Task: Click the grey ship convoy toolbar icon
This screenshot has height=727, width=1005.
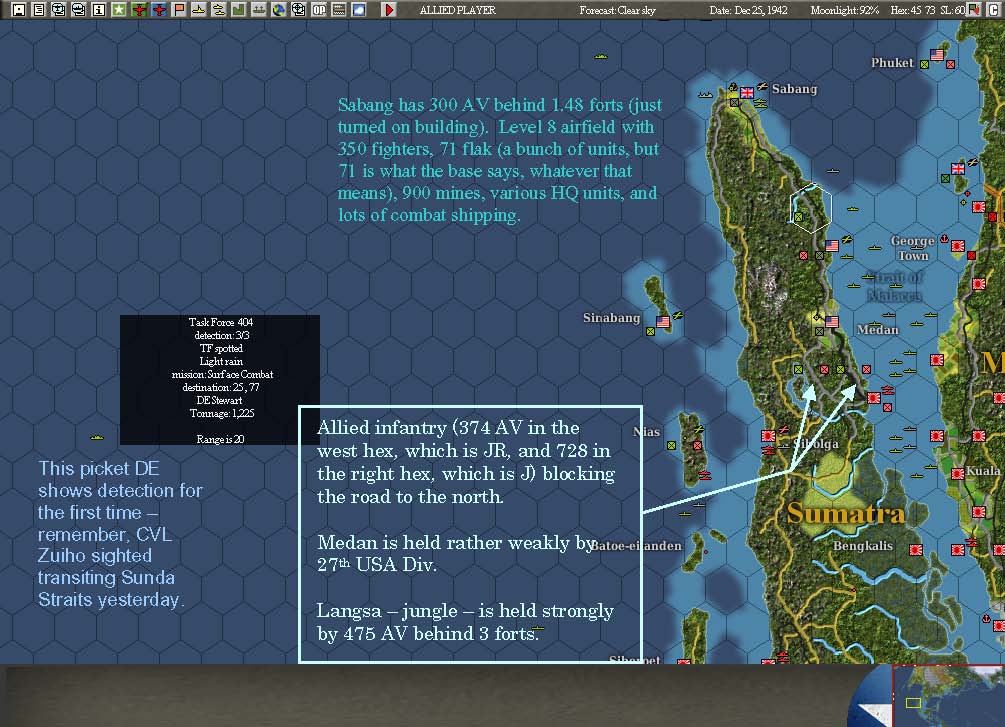Action: tap(258, 10)
